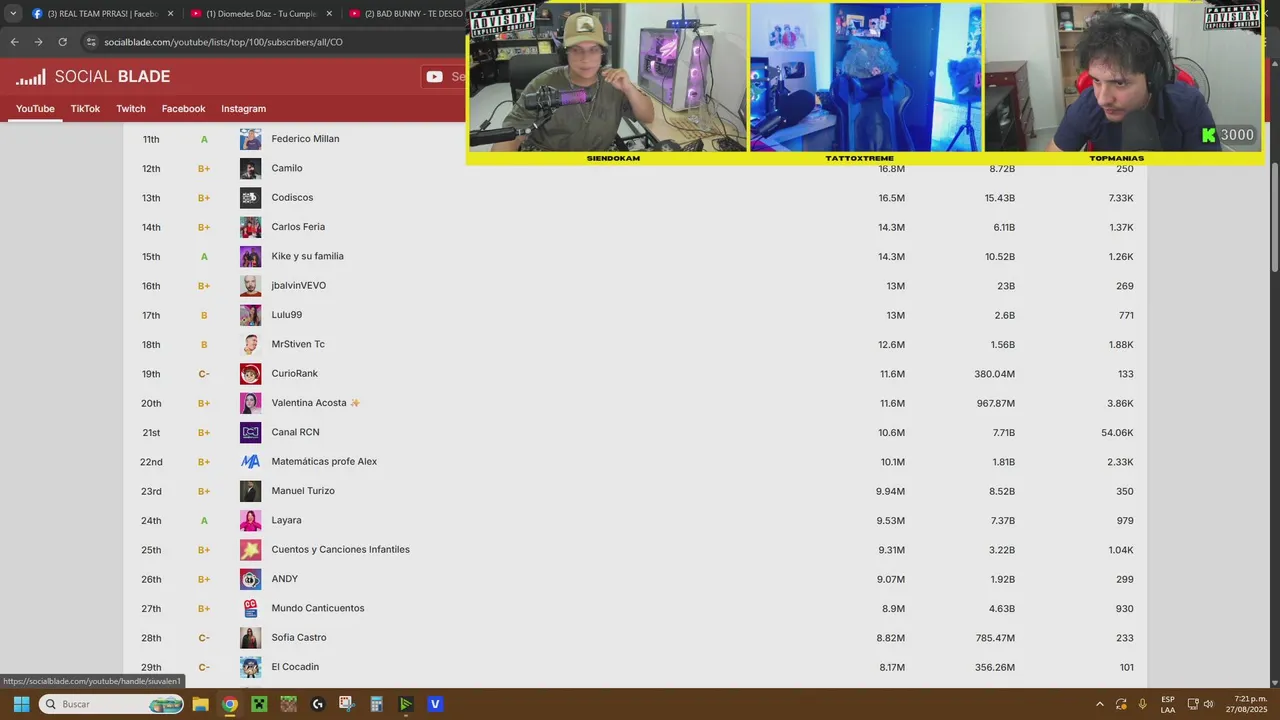This screenshot has height=720, width=1280.
Task: Click the Matemáticas profe Alex logo
Action: 250,462
